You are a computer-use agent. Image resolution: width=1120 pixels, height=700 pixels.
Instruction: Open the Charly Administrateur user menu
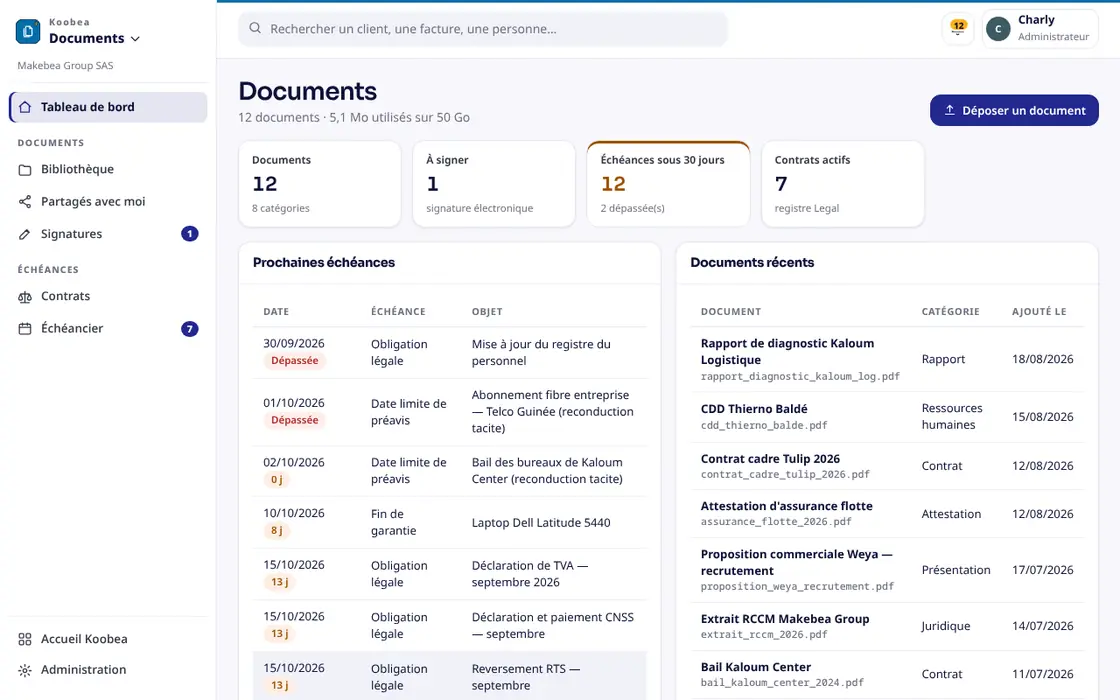pyautogui.click(x=1040, y=29)
